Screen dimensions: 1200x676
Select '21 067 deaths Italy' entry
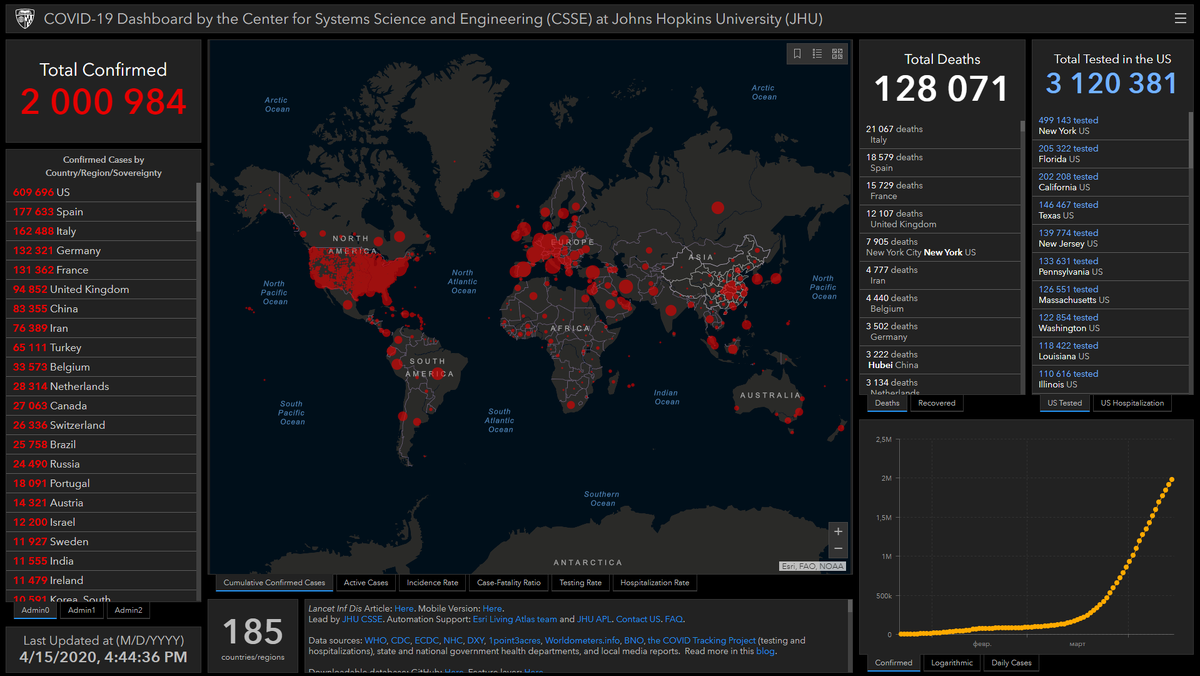[x=940, y=135]
